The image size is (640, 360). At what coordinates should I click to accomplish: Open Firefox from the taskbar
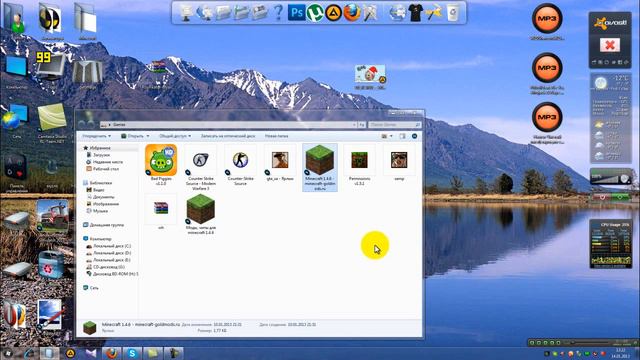tap(111, 353)
